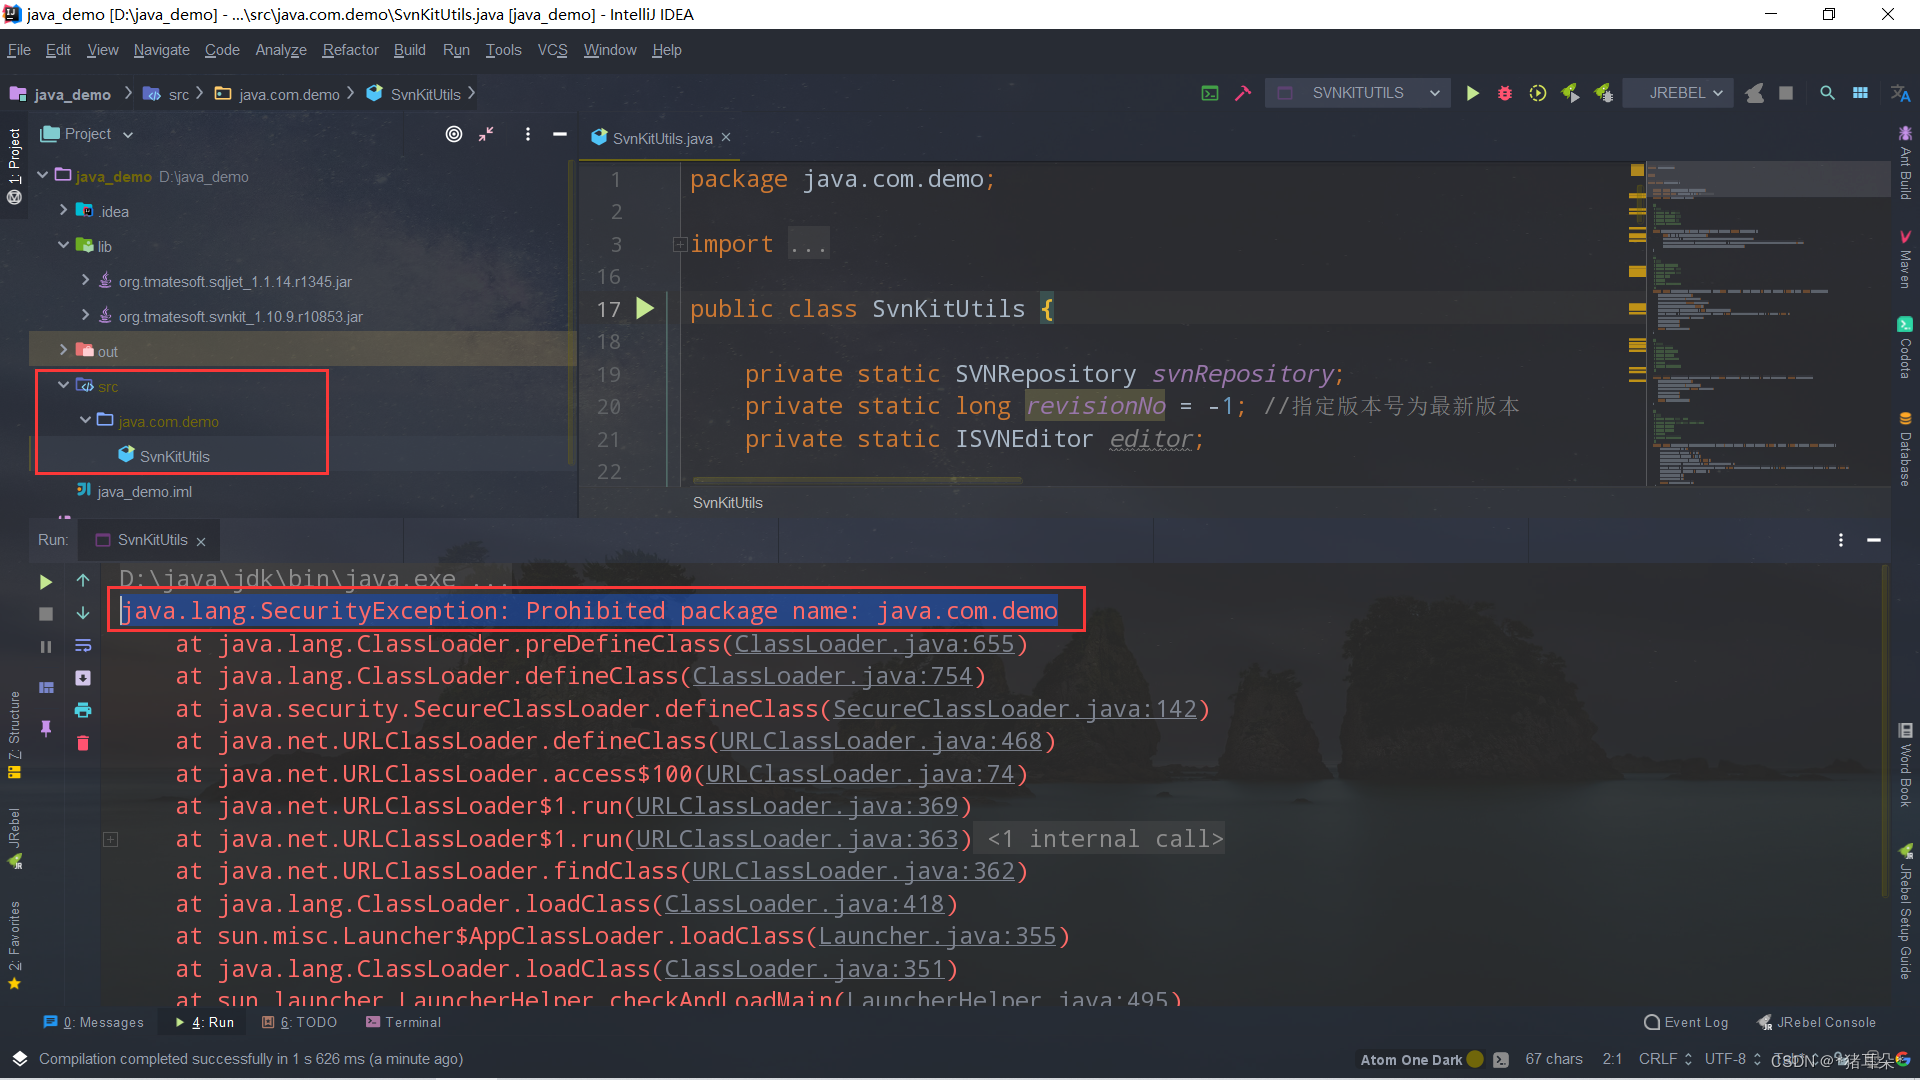Run the application with the green Run icon
Viewport: 1920px width, 1080px height.
click(1472, 92)
